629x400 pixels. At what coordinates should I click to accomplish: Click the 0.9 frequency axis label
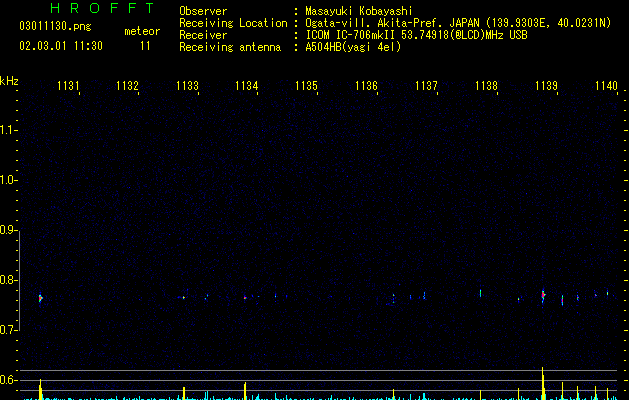coord(7,230)
